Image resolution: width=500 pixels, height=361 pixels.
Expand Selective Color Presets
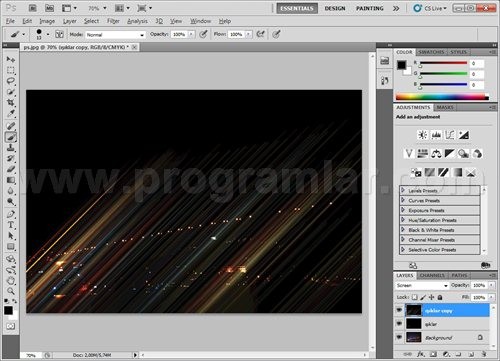(x=403, y=249)
